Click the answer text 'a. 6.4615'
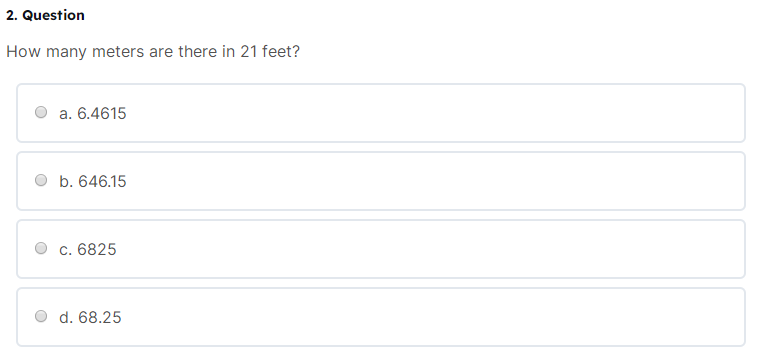763x360 pixels. click(92, 113)
